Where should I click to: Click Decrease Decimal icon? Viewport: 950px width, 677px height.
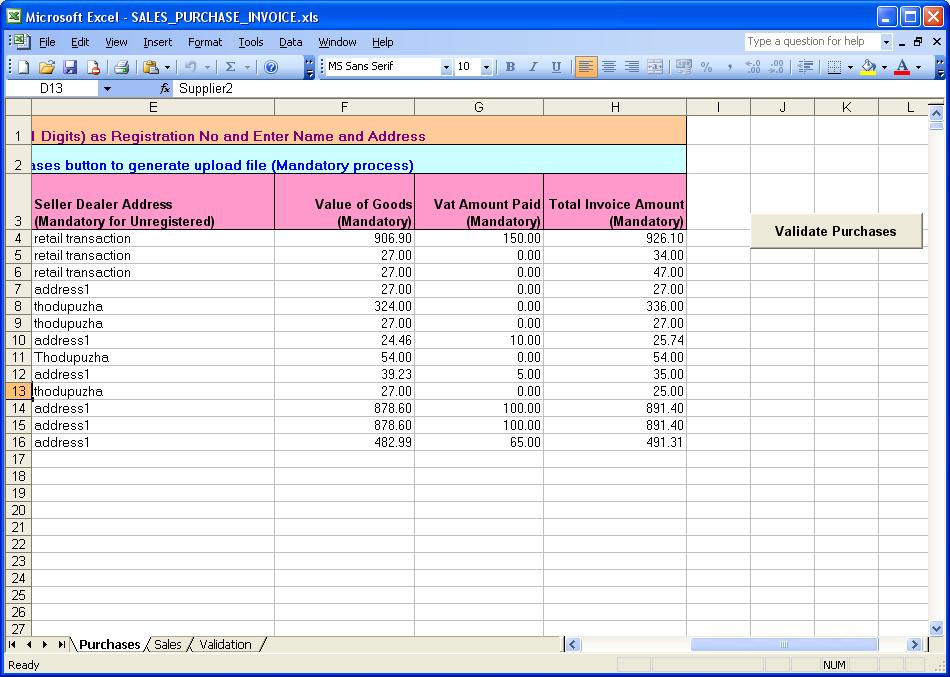(776, 67)
